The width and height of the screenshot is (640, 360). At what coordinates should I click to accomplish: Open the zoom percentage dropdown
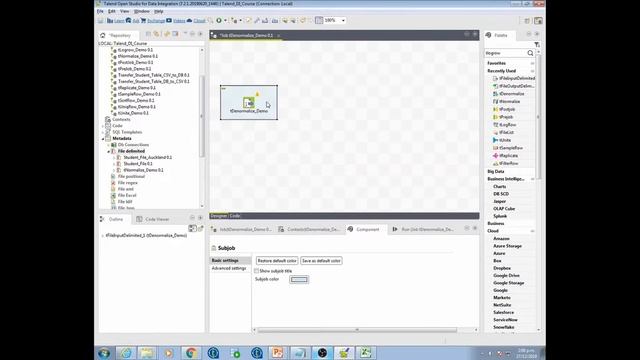[343, 20]
